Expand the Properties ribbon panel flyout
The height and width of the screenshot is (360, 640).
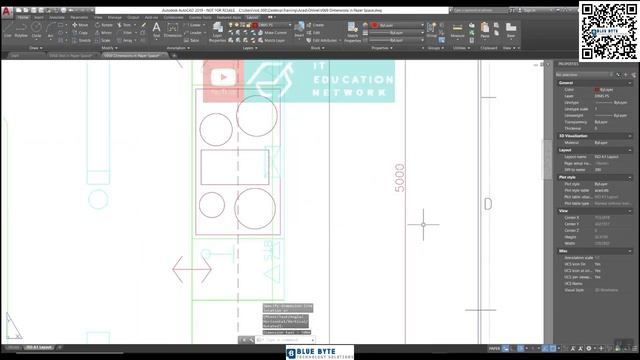(382, 48)
